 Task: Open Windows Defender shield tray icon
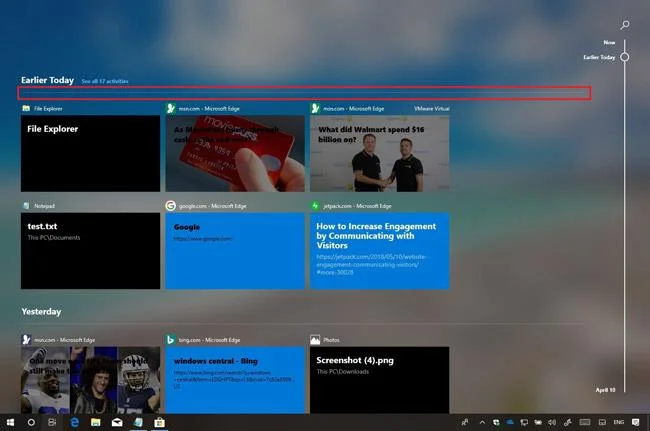(x=496, y=422)
